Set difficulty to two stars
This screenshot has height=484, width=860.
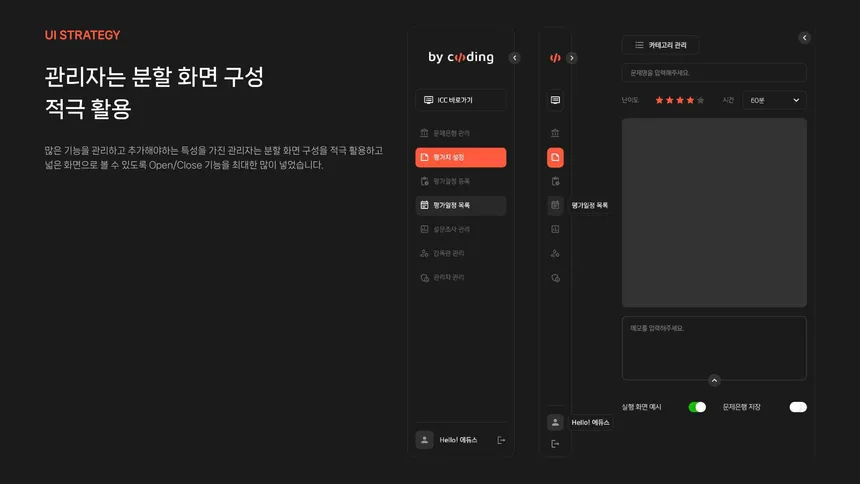670,100
